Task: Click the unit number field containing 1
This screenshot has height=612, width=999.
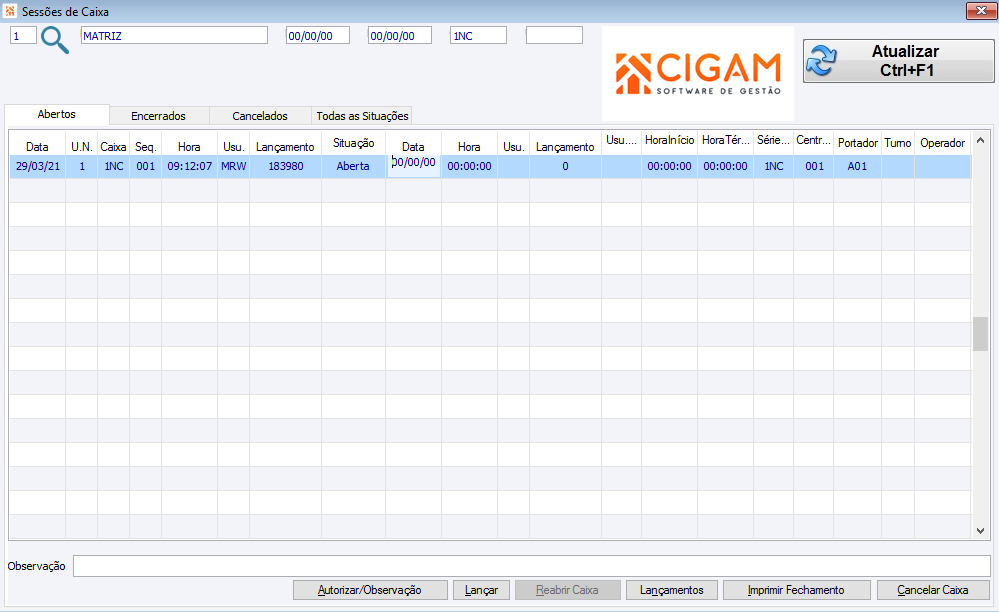Action: pyautogui.click(x=23, y=36)
